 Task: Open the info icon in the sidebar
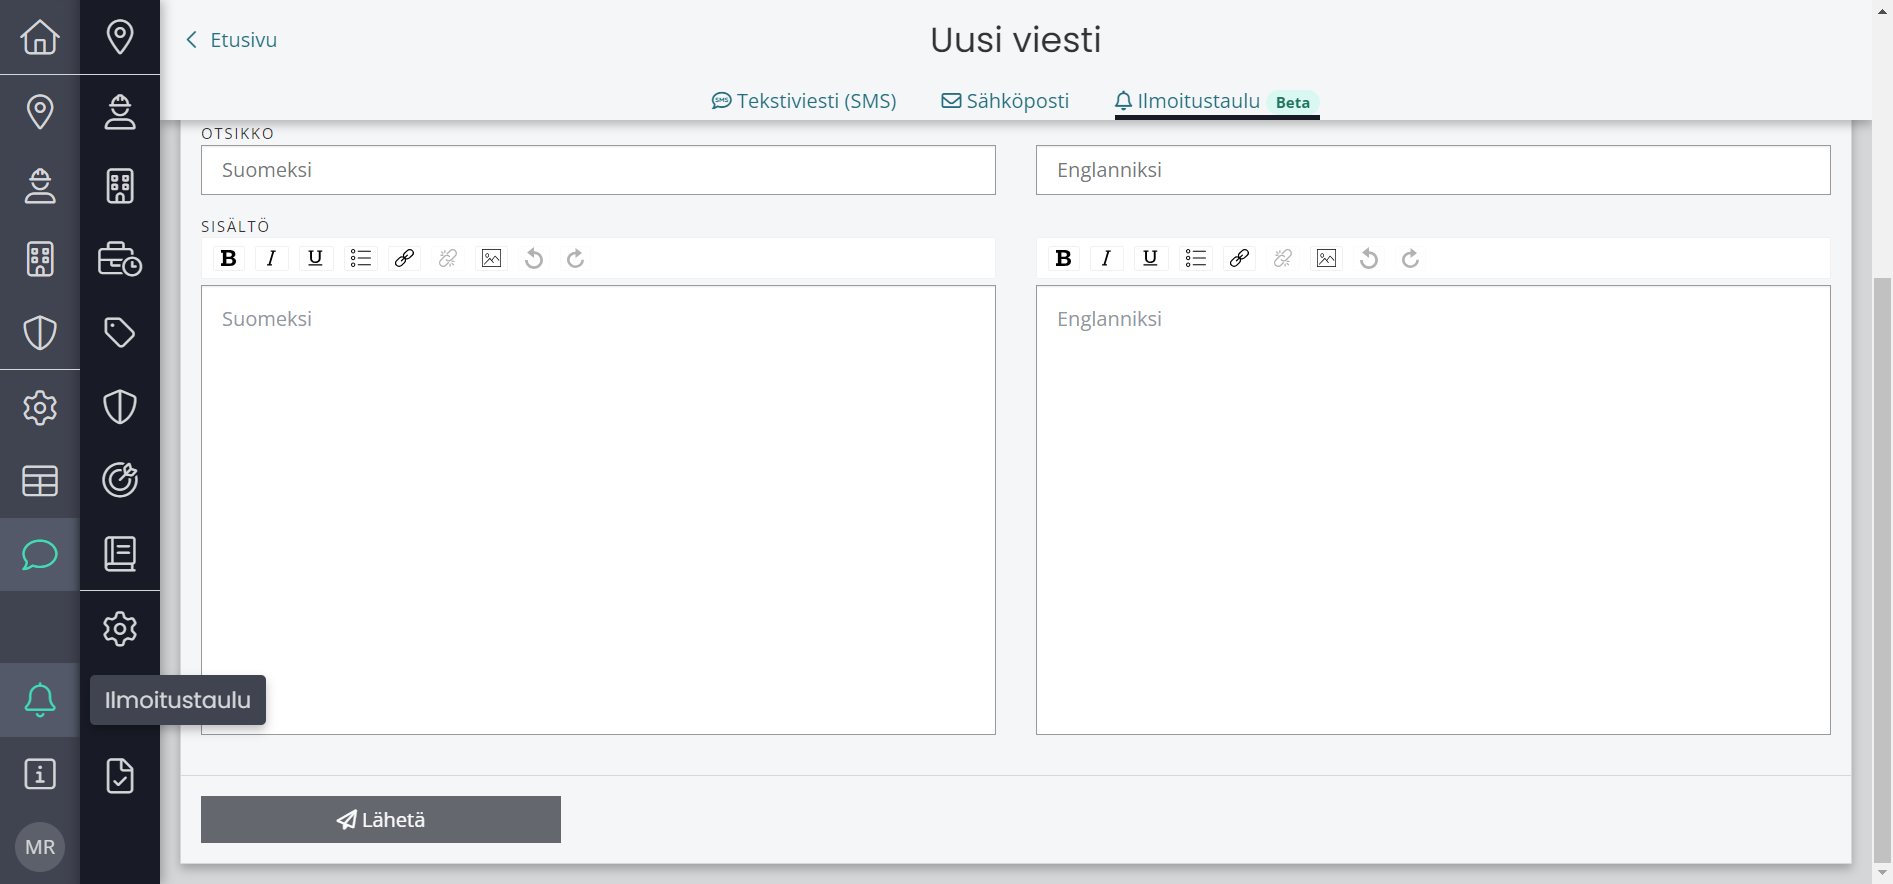(x=40, y=774)
